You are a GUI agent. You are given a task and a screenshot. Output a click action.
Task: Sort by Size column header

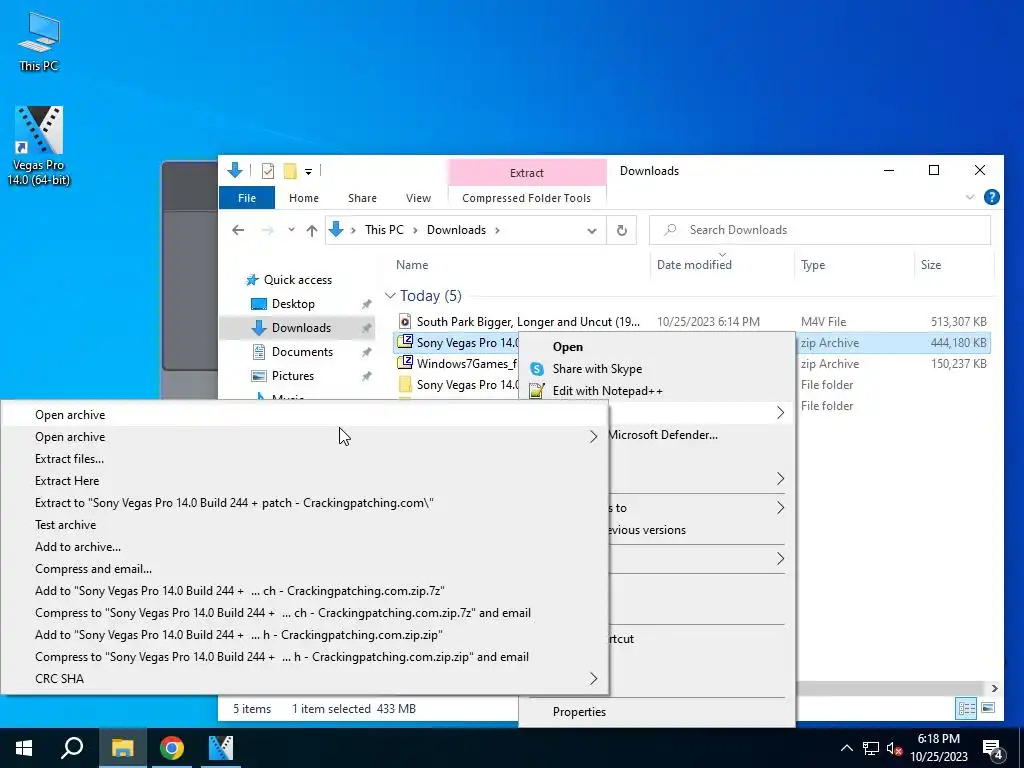click(931, 264)
